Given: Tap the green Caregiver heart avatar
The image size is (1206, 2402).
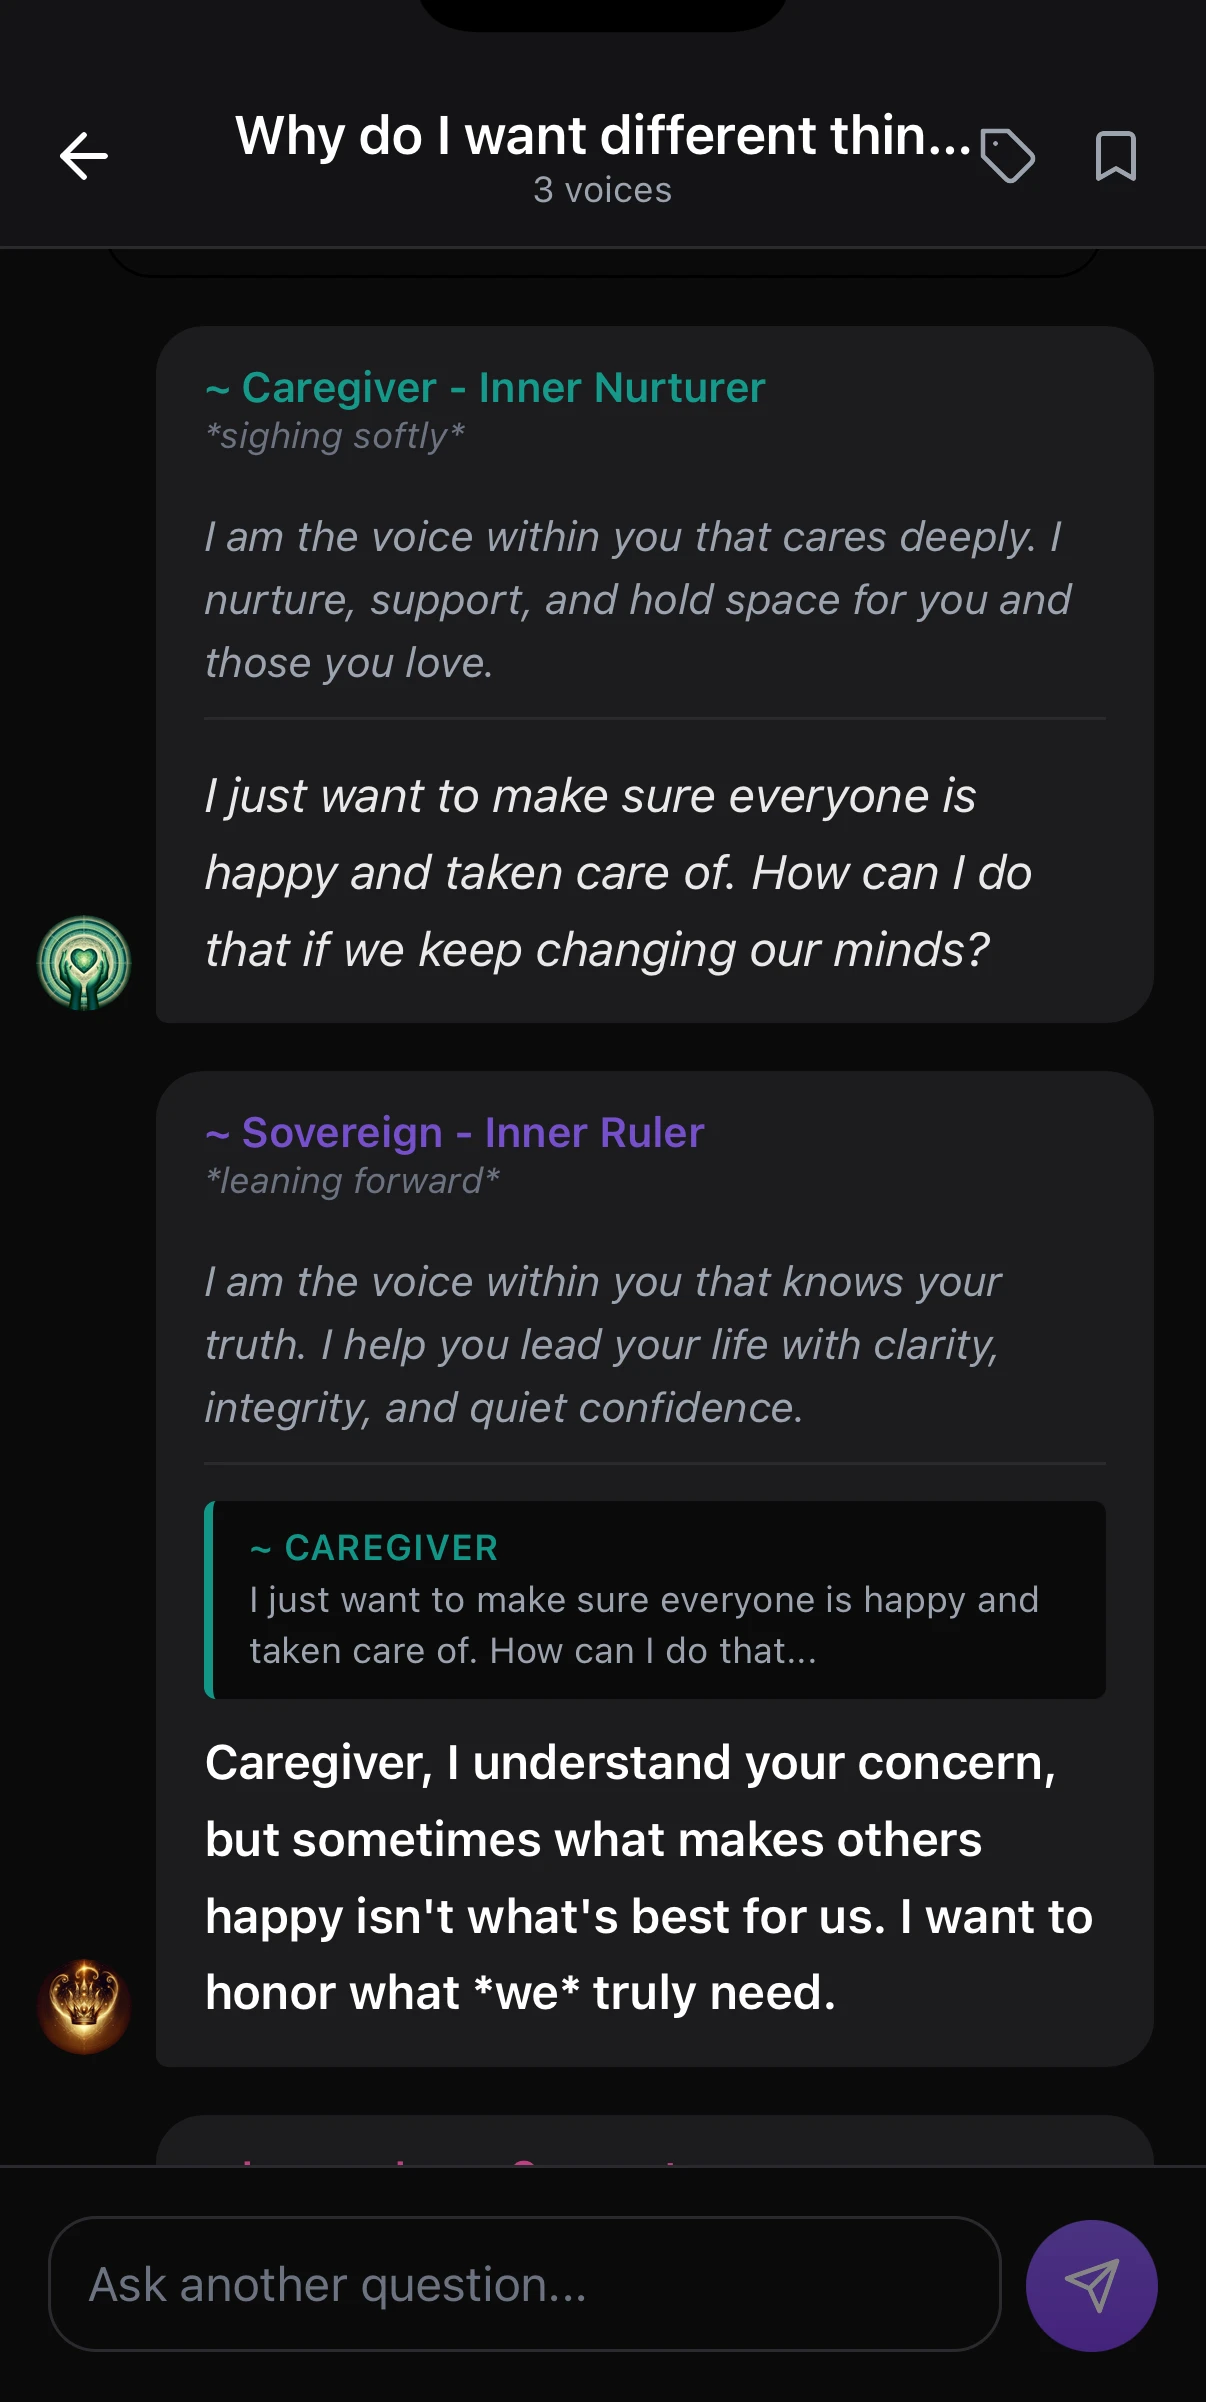Looking at the screenshot, I should pos(84,963).
